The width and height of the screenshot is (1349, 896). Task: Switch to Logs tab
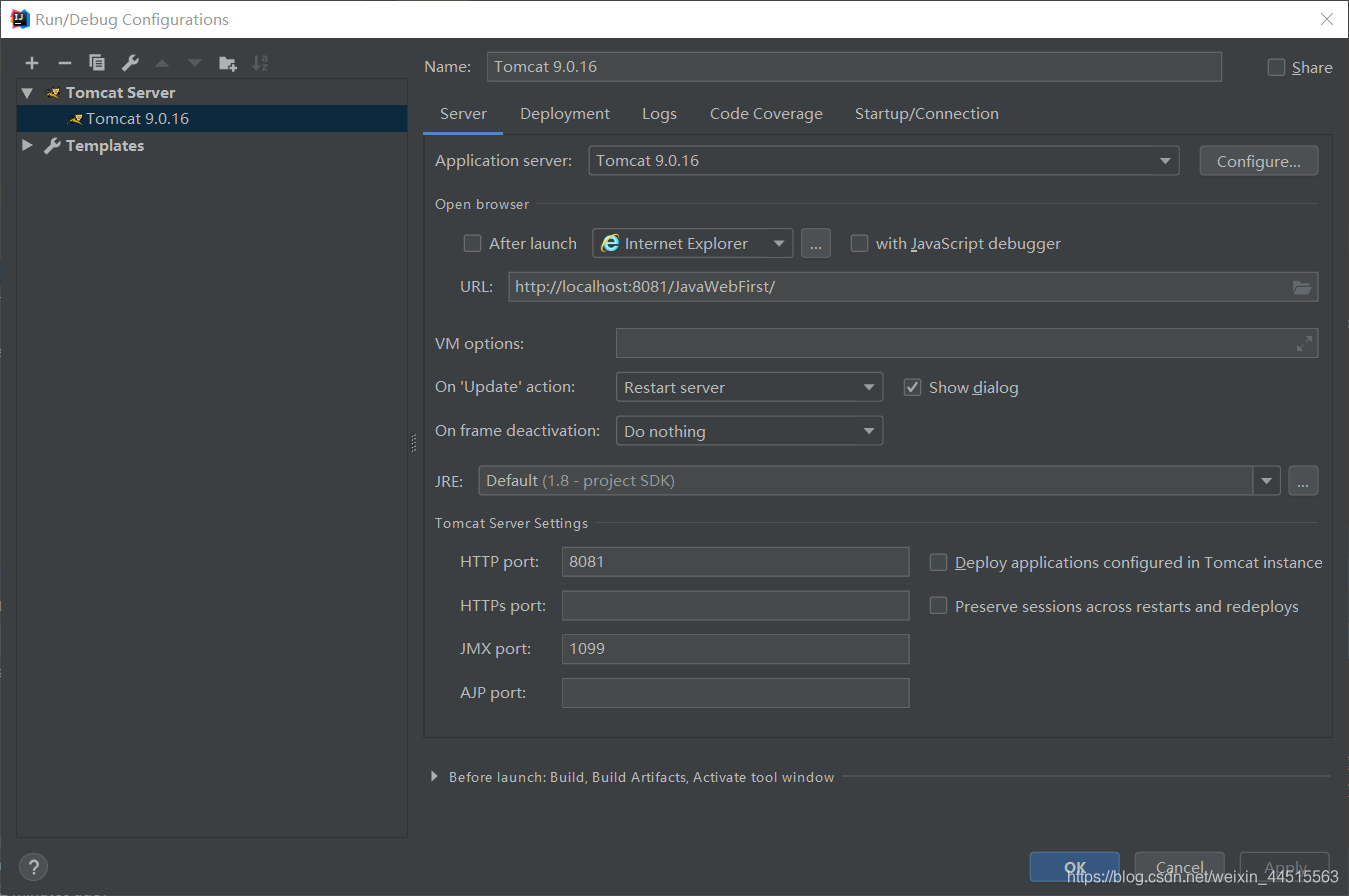click(x=659, y=114)
